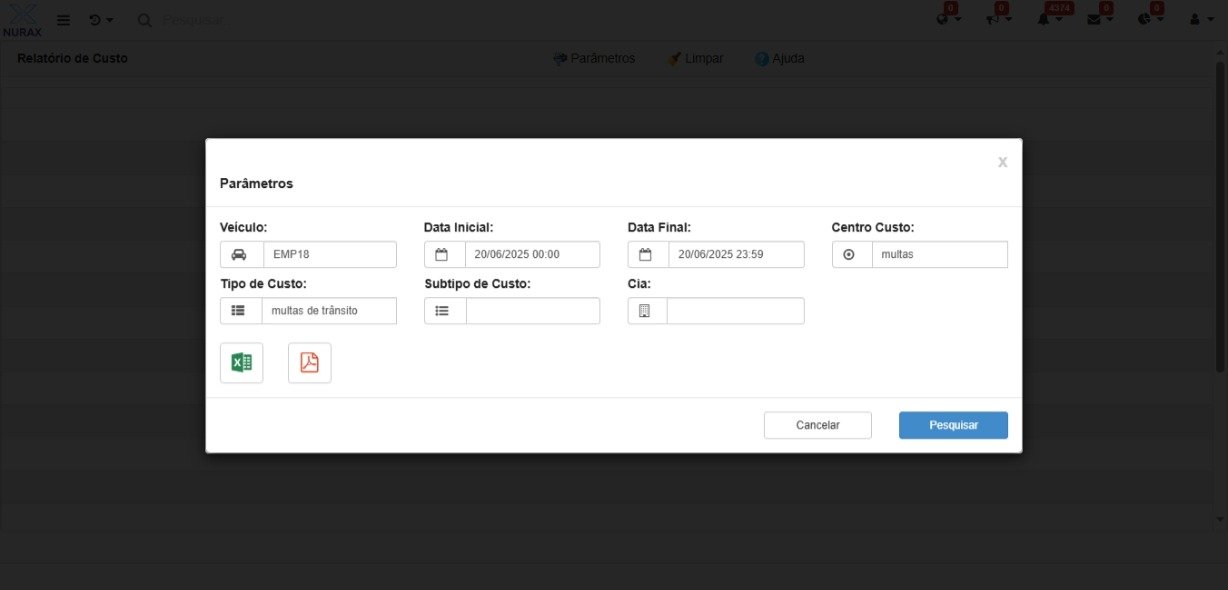Select the Veículo field containing EMP18
The height and width of the screenshot is (590, 1228).
(329, 254)
